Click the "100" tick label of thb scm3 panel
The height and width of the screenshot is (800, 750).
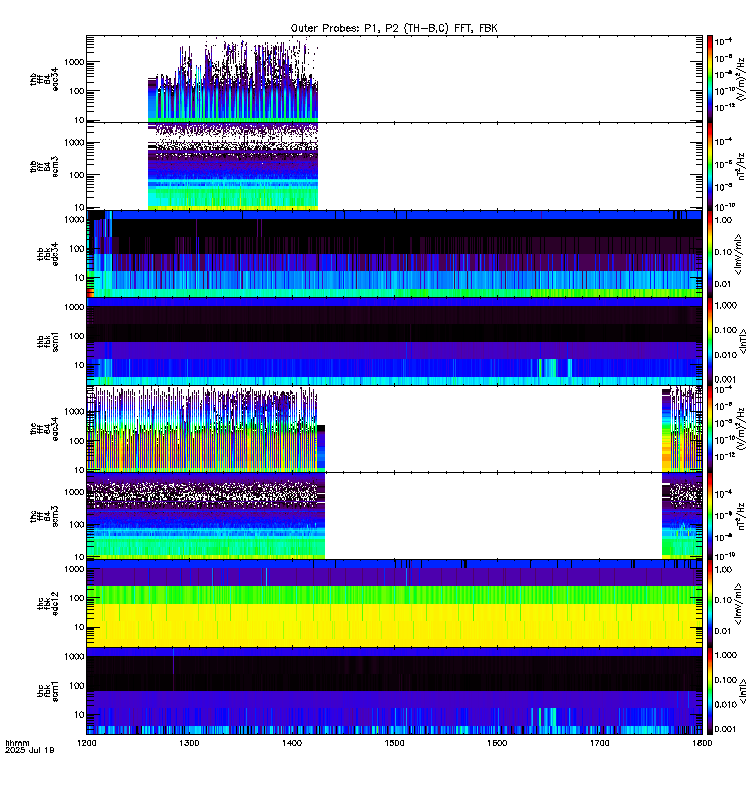pos(77,174)
